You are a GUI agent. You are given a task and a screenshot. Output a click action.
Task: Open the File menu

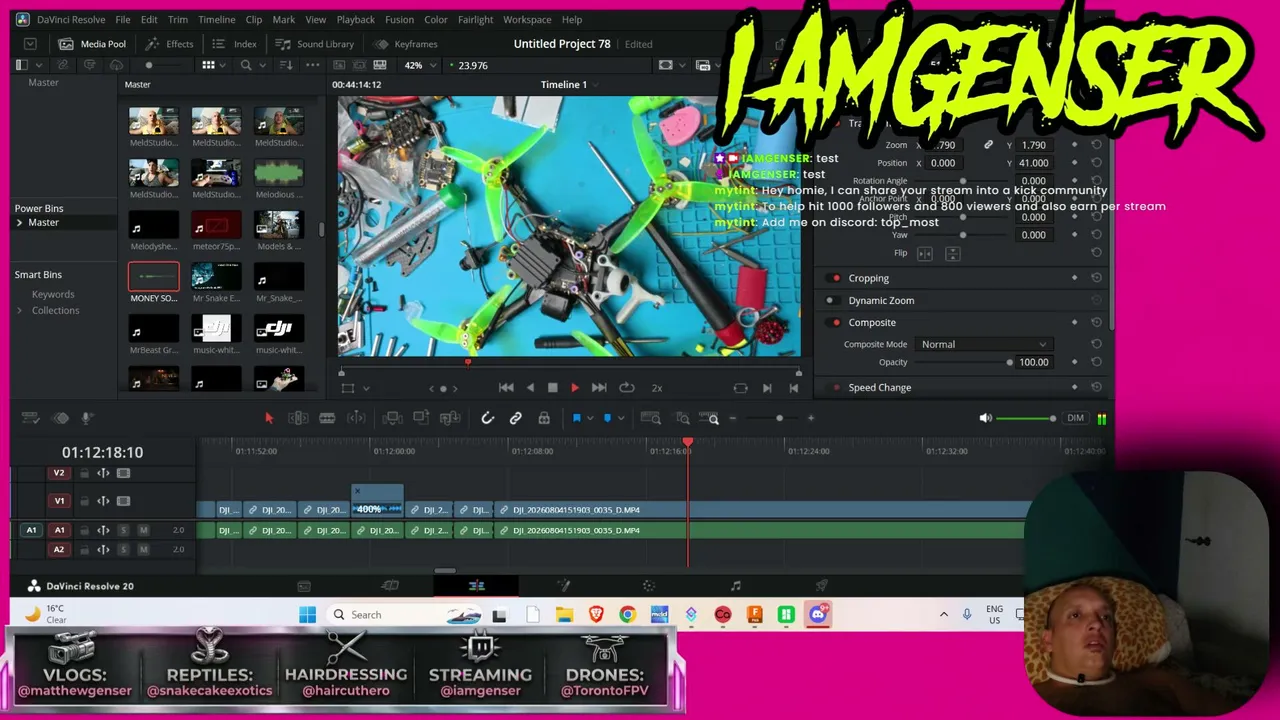pyautogui.click(x=123, y=19)
